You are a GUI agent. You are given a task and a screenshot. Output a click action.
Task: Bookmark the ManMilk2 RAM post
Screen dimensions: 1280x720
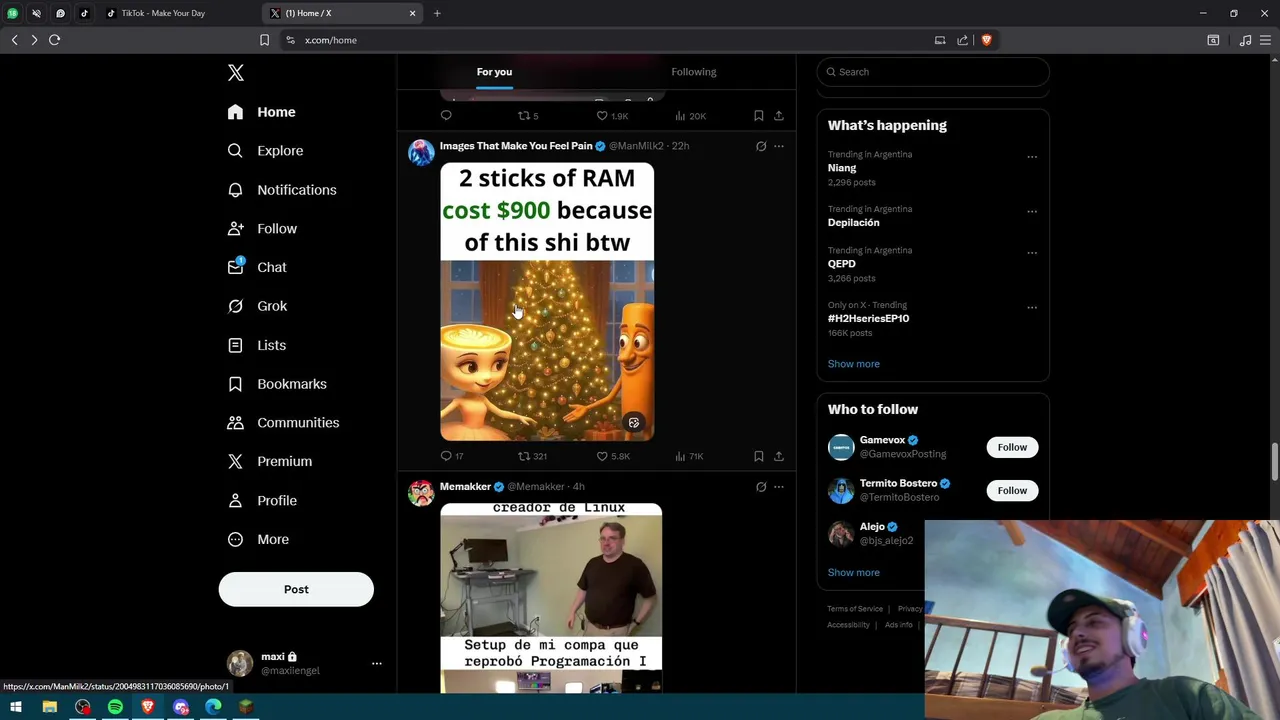click(x=759, y=456)
